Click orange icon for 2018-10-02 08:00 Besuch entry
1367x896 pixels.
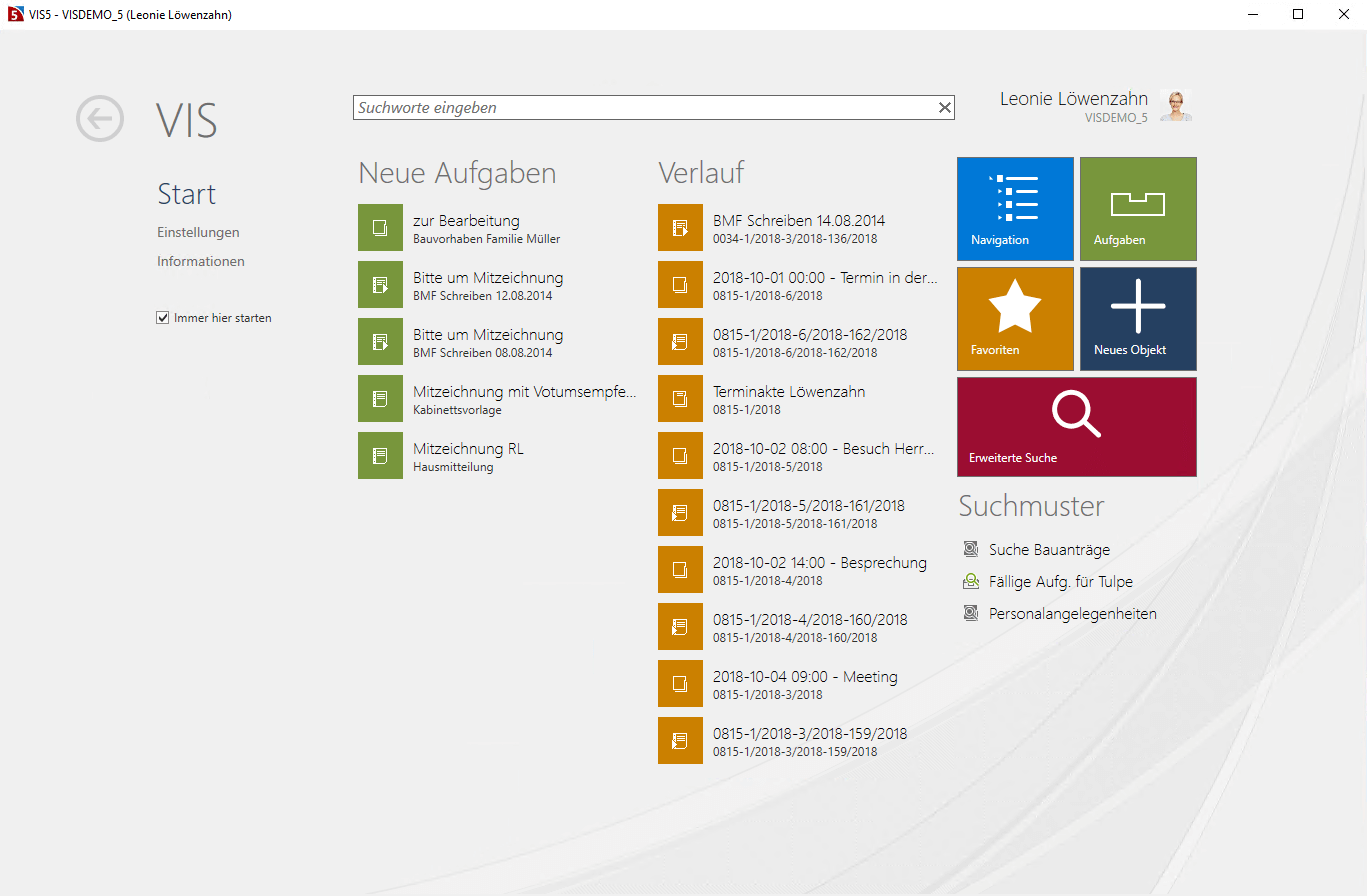[x=680, y=455]
